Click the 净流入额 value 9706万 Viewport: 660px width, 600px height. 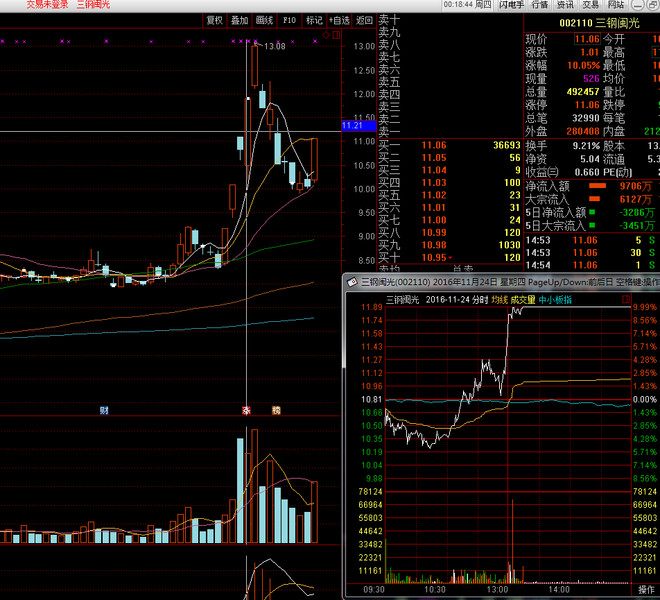[636, 186]
